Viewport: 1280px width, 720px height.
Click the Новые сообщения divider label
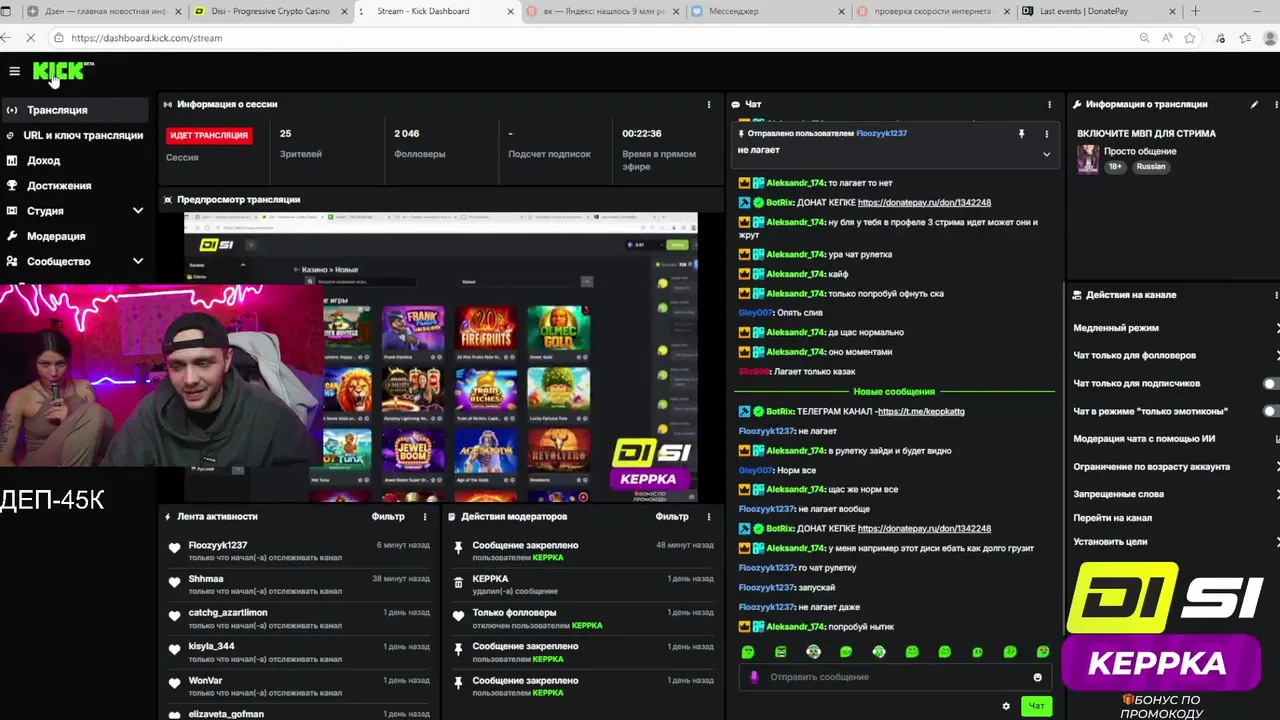click(x=894, y=392)
